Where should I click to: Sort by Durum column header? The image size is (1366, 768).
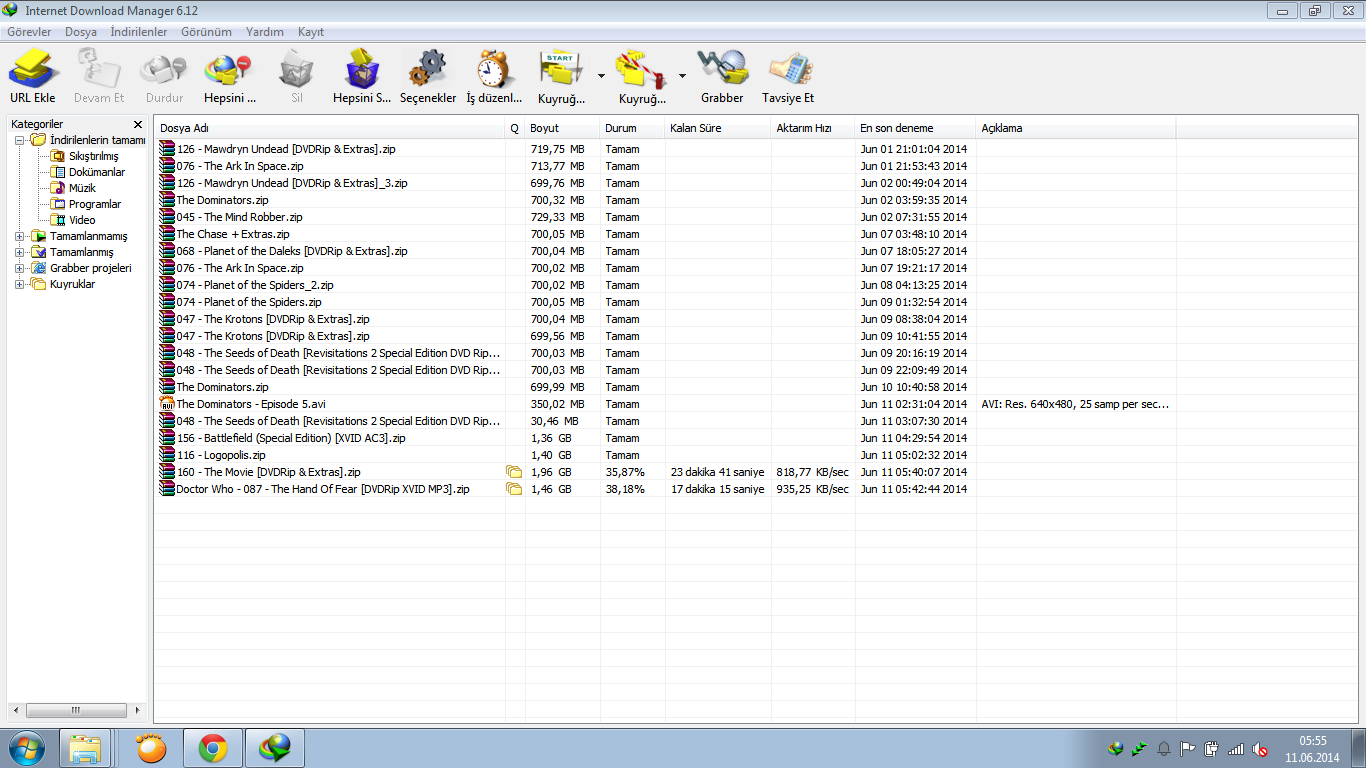[x=632, y=128]
